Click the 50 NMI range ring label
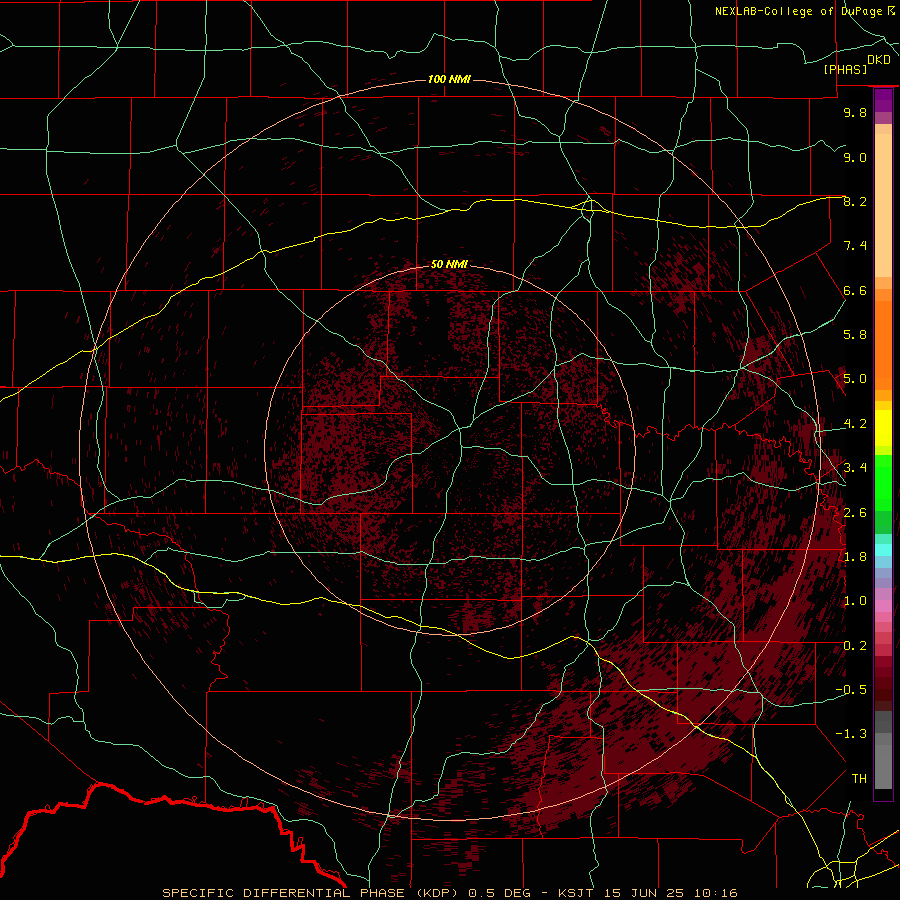 (449, 264)
